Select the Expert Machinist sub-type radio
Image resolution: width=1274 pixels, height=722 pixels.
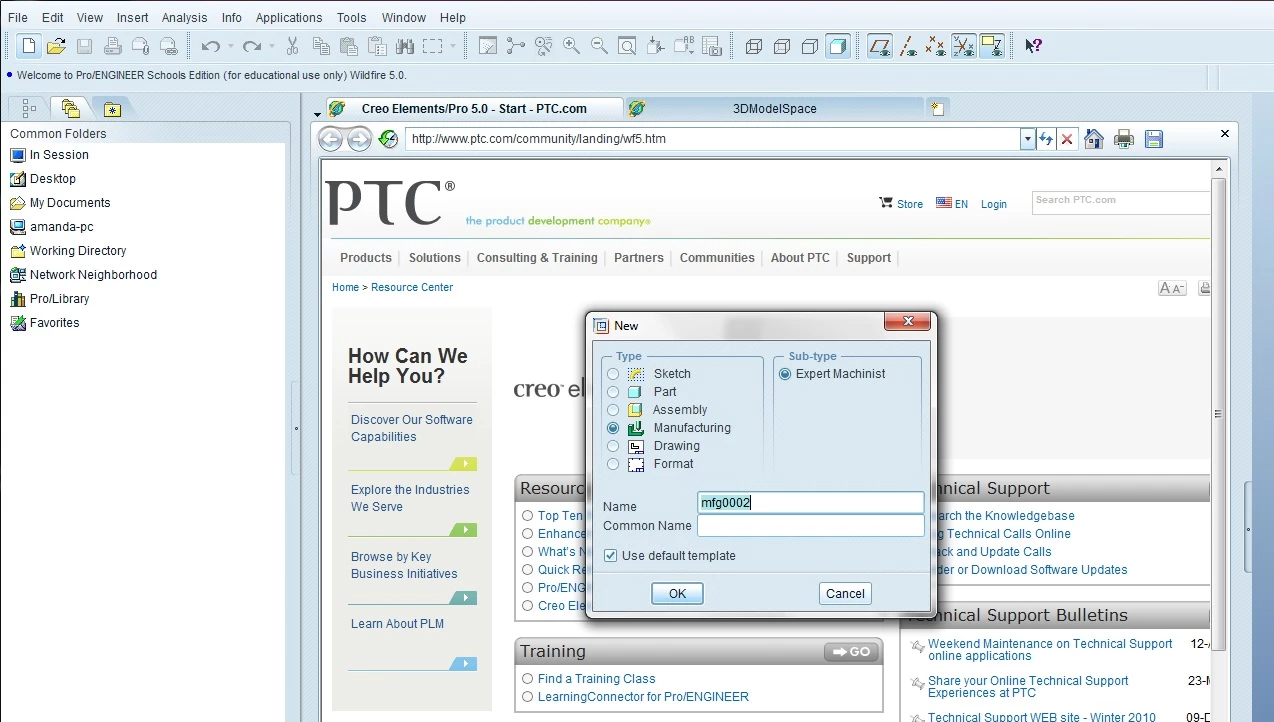point(785,374)
